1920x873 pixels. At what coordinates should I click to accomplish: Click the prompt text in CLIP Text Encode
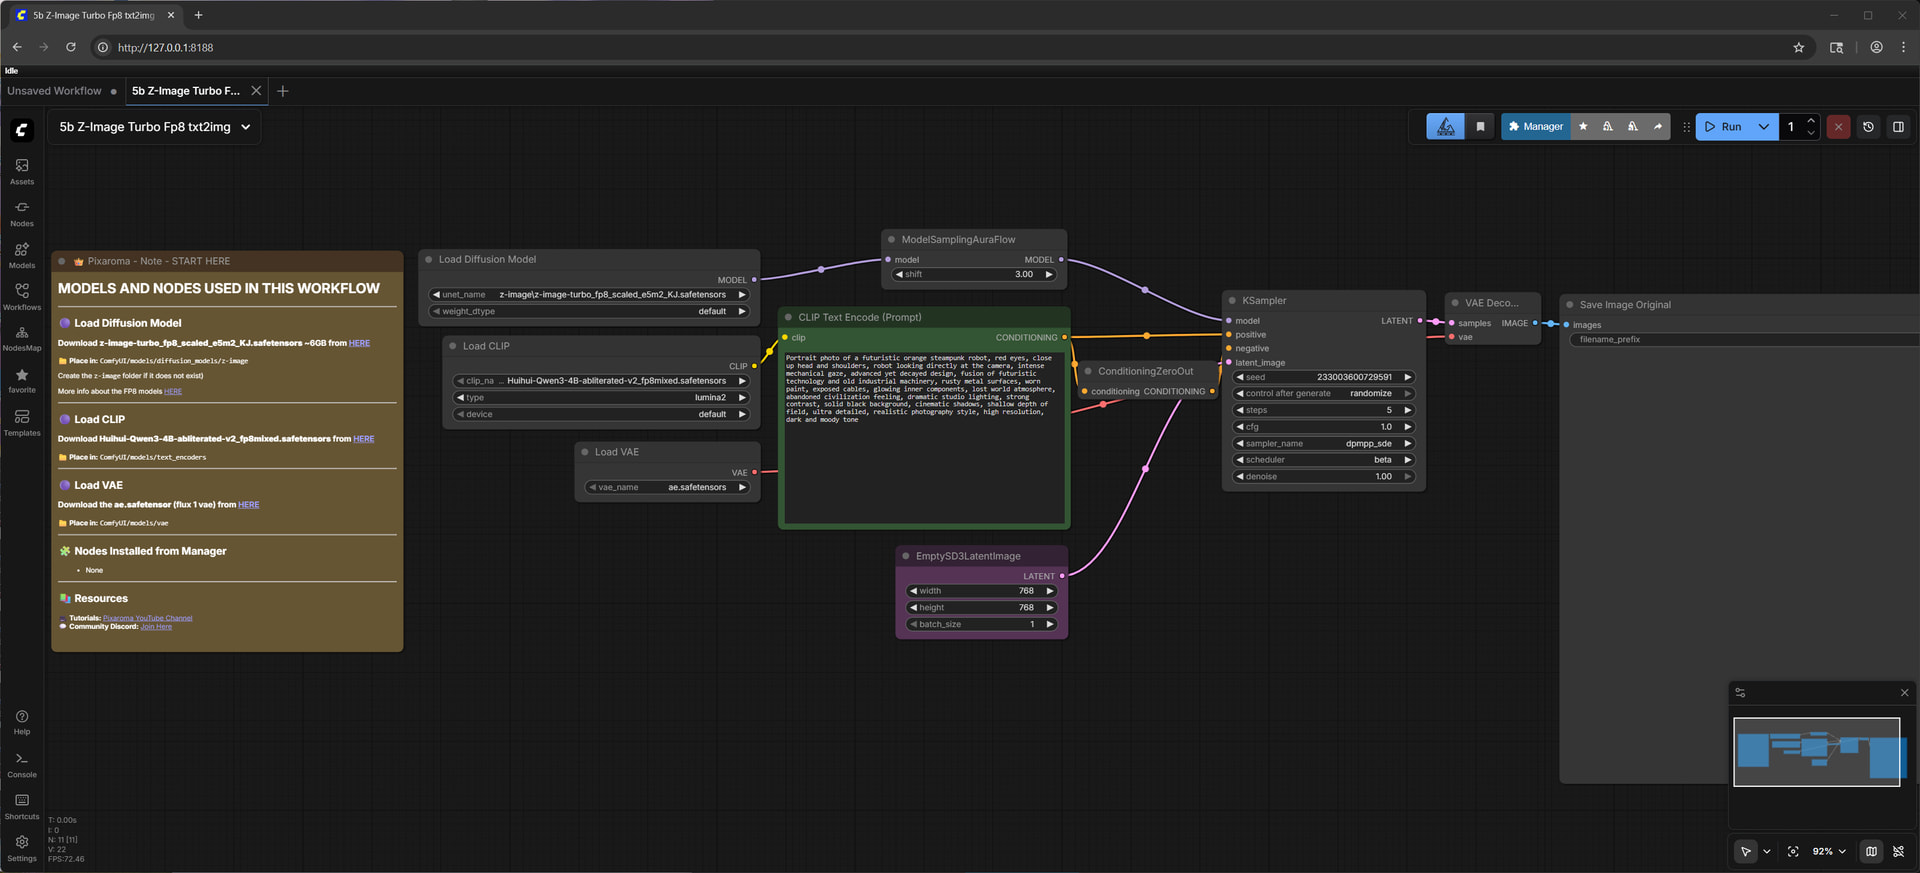pos(920,388)
